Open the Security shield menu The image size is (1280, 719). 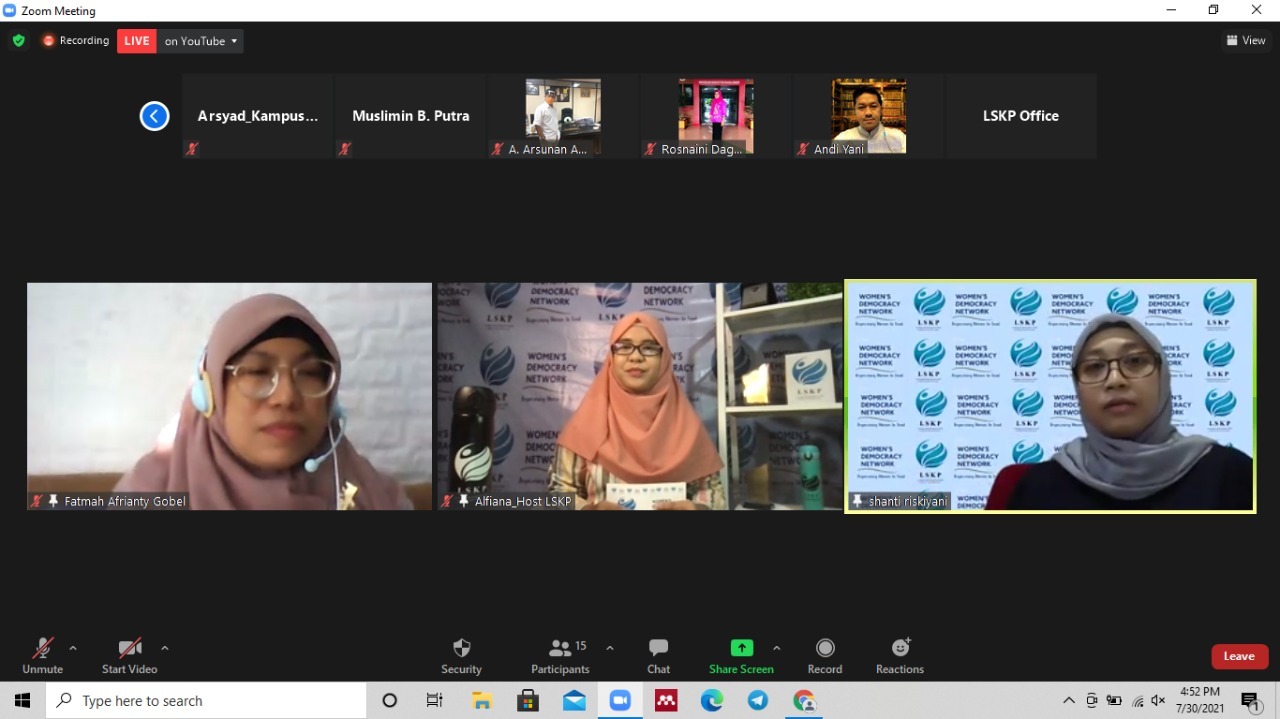click(461, 656)
